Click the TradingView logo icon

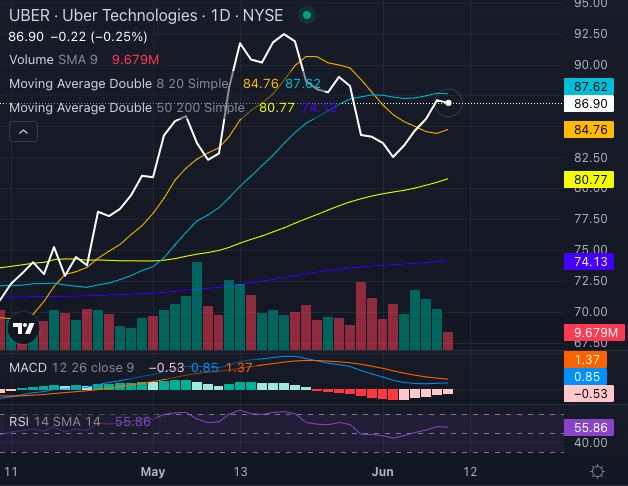[x=23, y=328]
